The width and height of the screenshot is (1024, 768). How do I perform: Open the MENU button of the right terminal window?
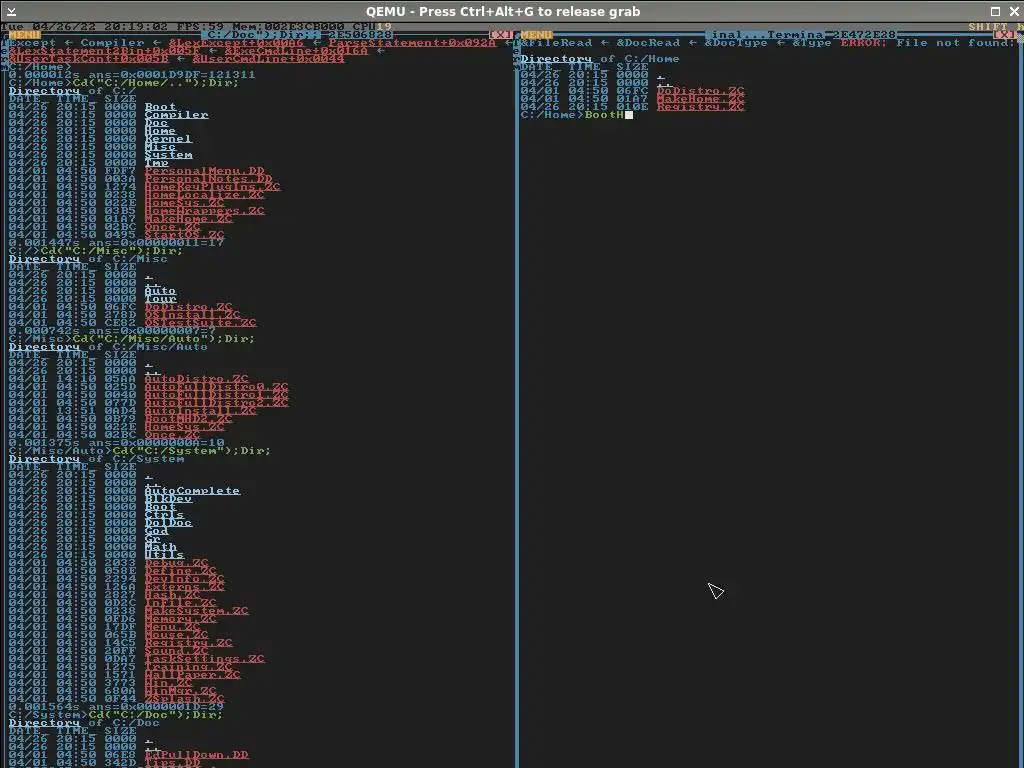[x=537, y=35]
